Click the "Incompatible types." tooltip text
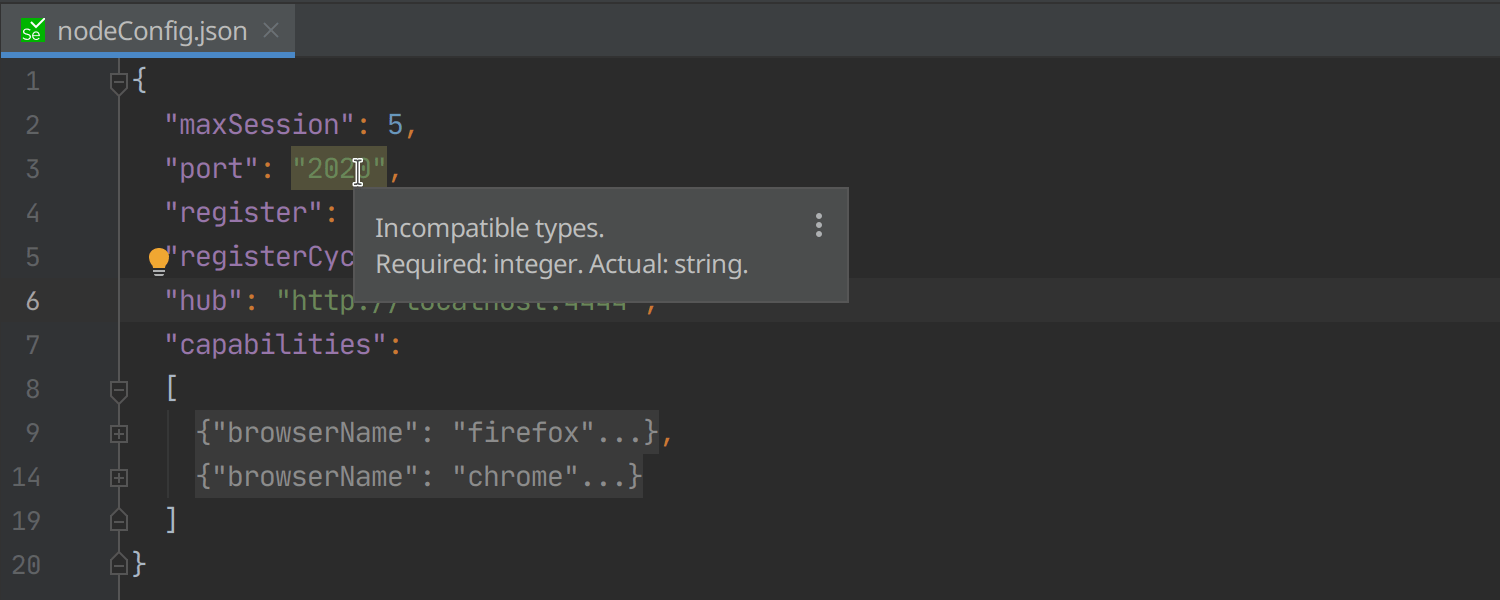1500x600 pixels. coord(489,228)
